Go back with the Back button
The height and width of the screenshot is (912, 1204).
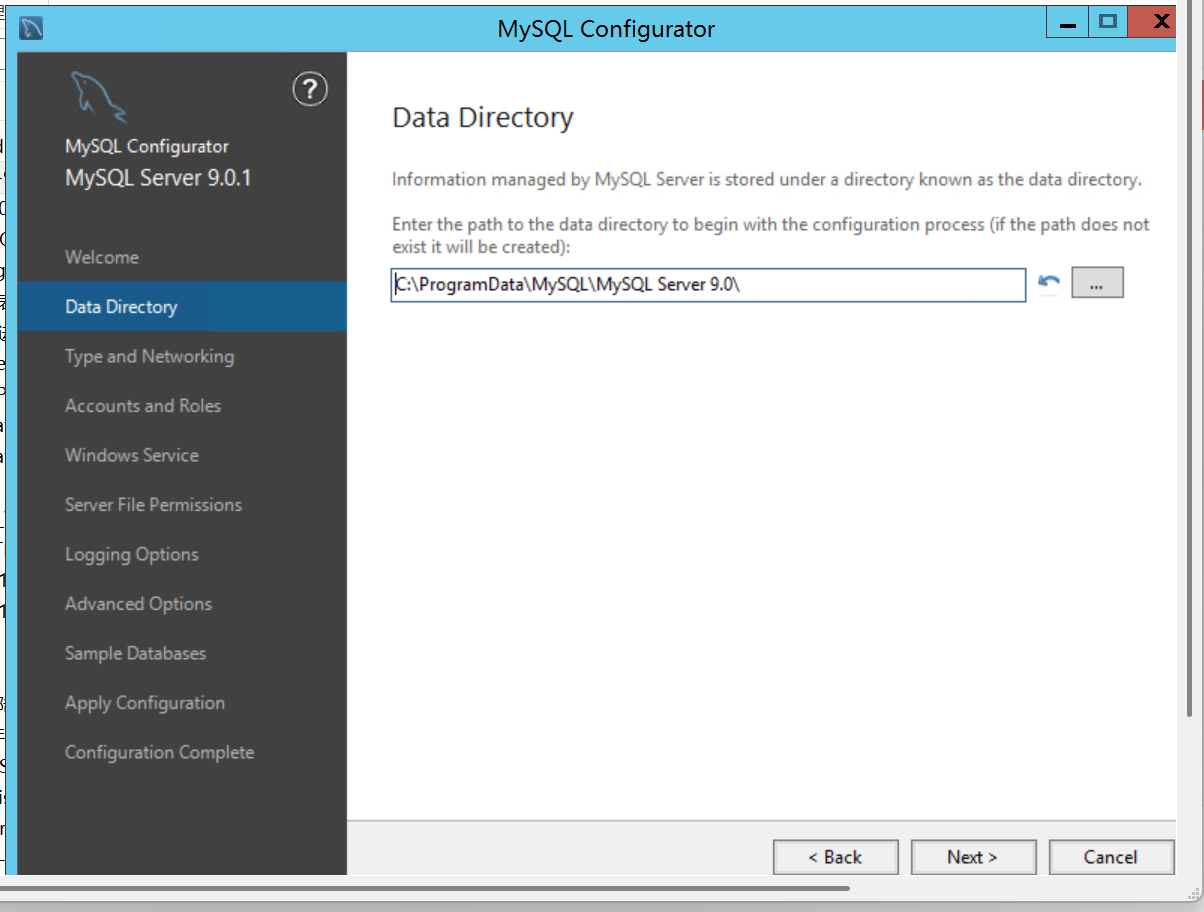tap(835, 857)
